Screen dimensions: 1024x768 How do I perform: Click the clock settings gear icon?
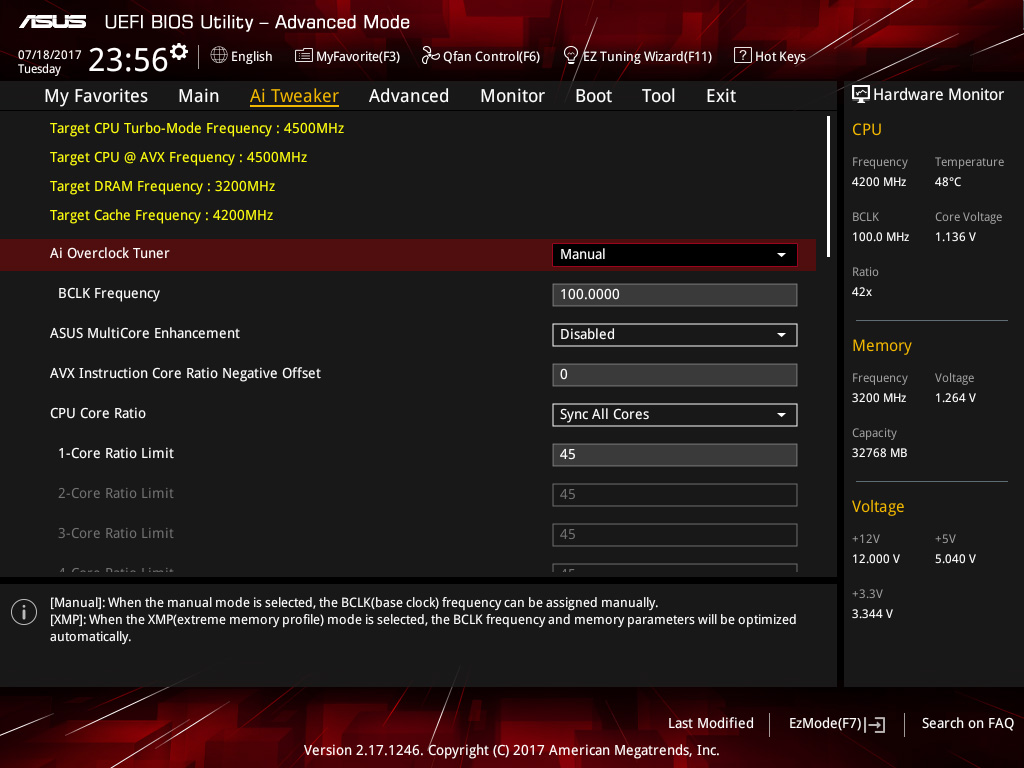[x=179, y=51]
